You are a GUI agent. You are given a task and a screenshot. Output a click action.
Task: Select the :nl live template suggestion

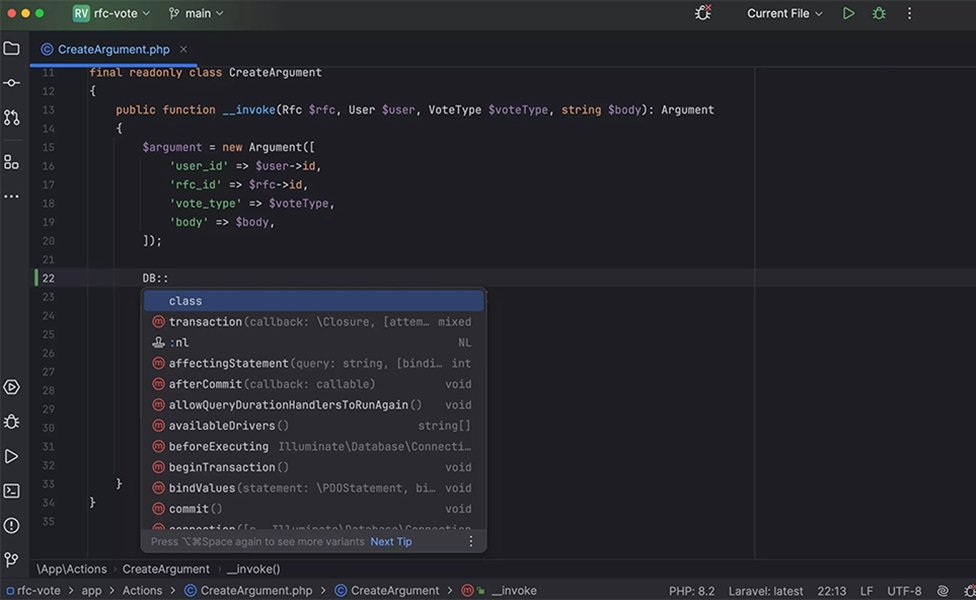314,342
